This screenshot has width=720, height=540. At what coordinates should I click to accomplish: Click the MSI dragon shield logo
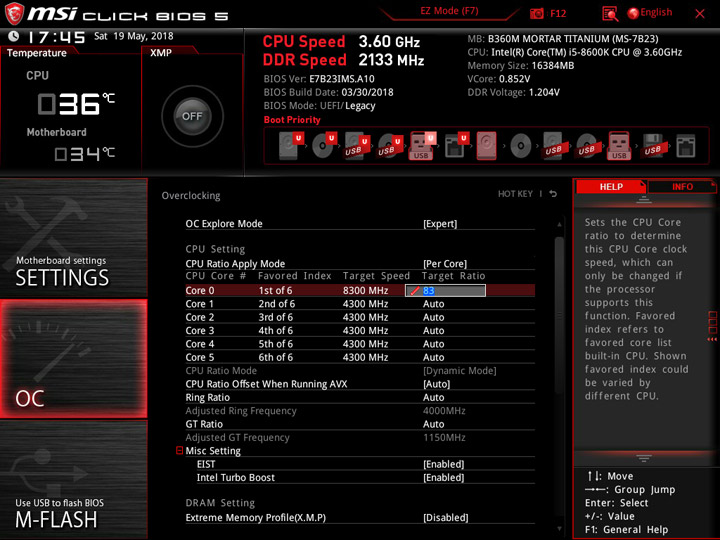coord(14,14)
